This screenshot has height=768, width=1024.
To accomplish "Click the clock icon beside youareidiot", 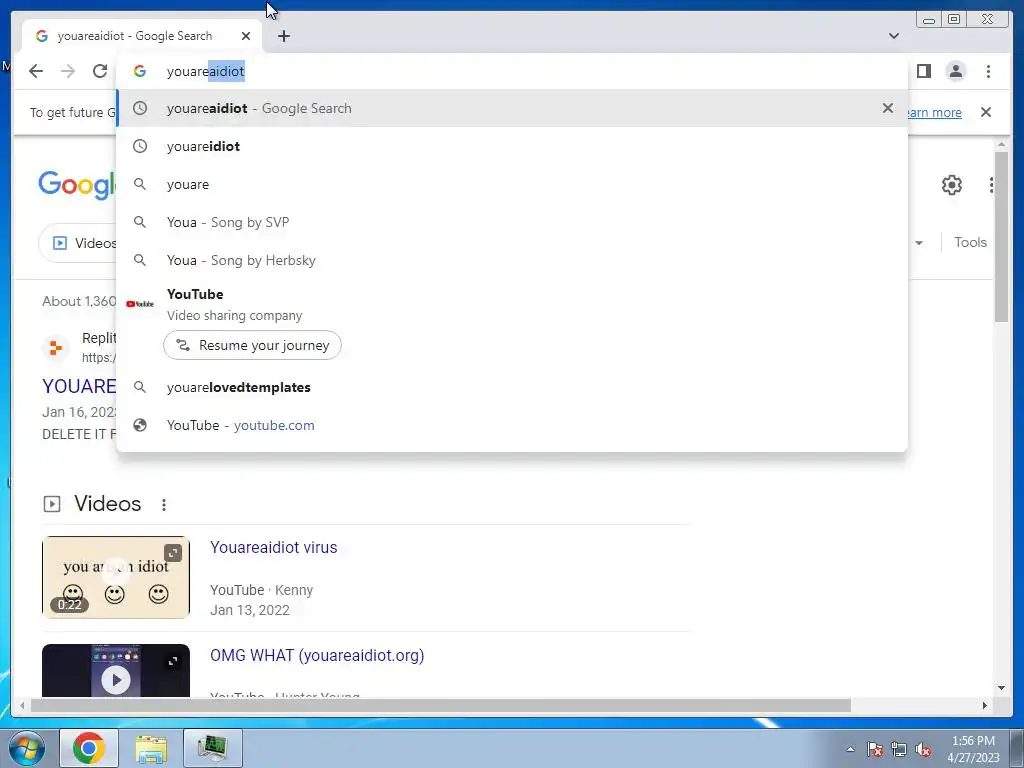I will 140,146.
